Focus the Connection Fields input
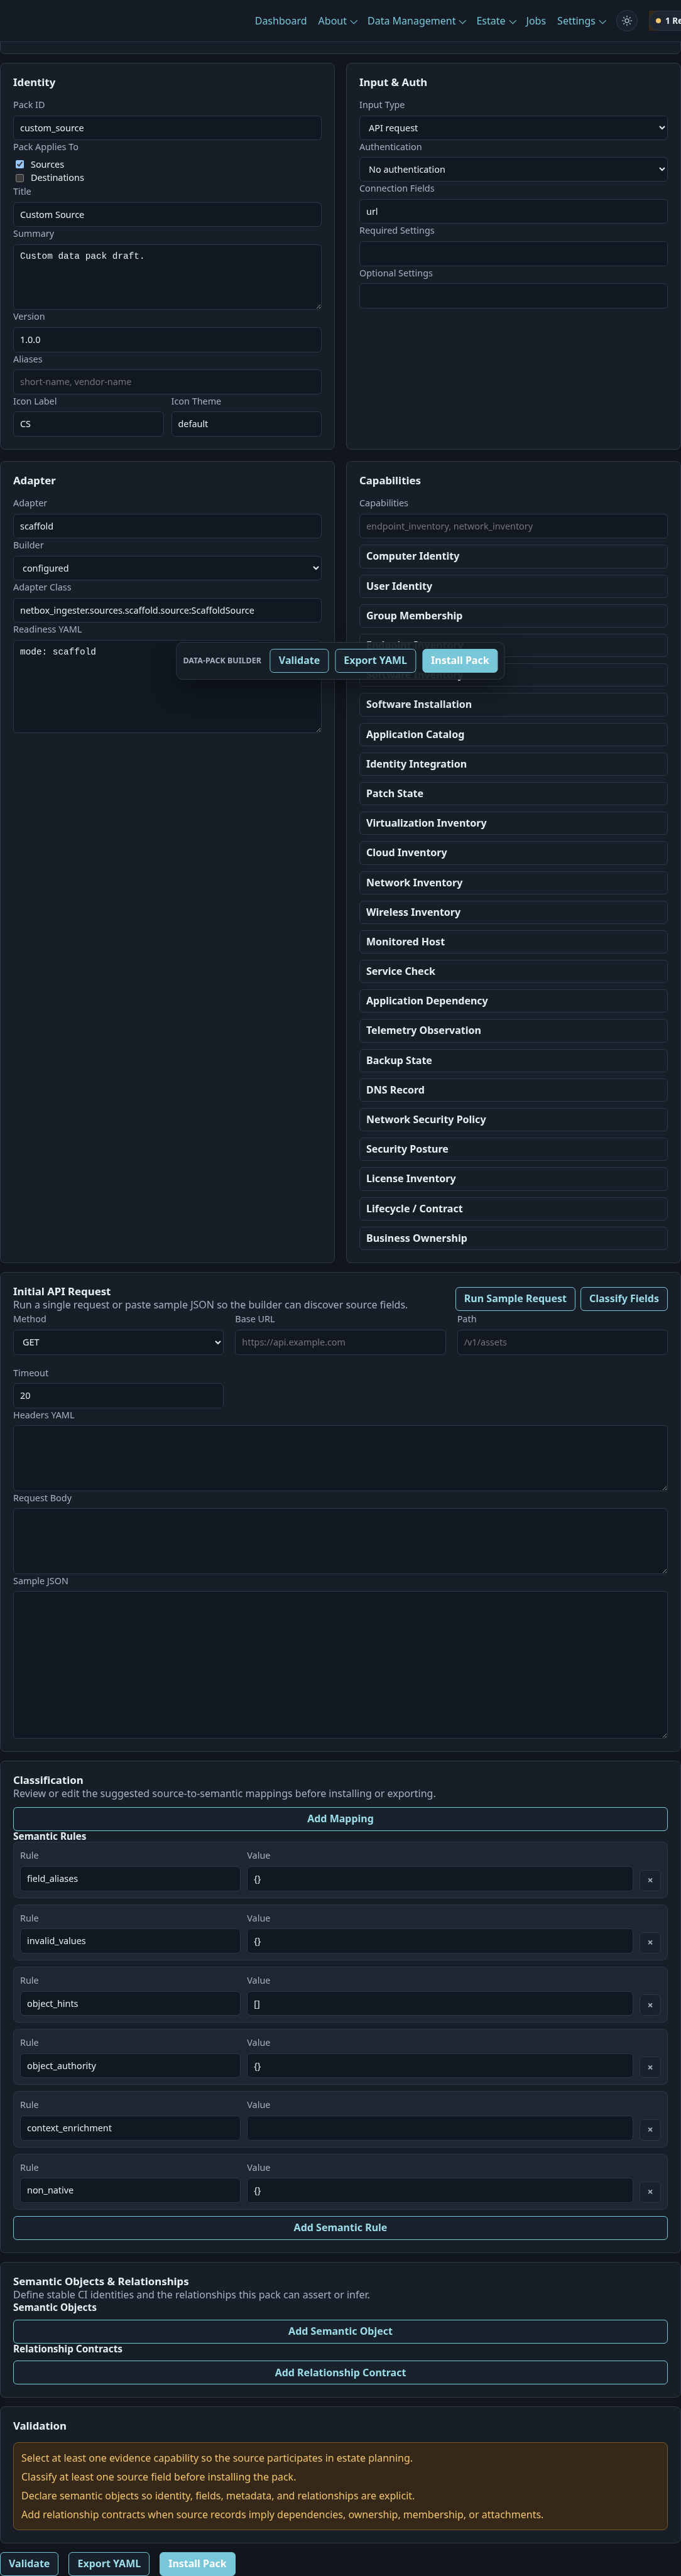 (x=513, y=212)
